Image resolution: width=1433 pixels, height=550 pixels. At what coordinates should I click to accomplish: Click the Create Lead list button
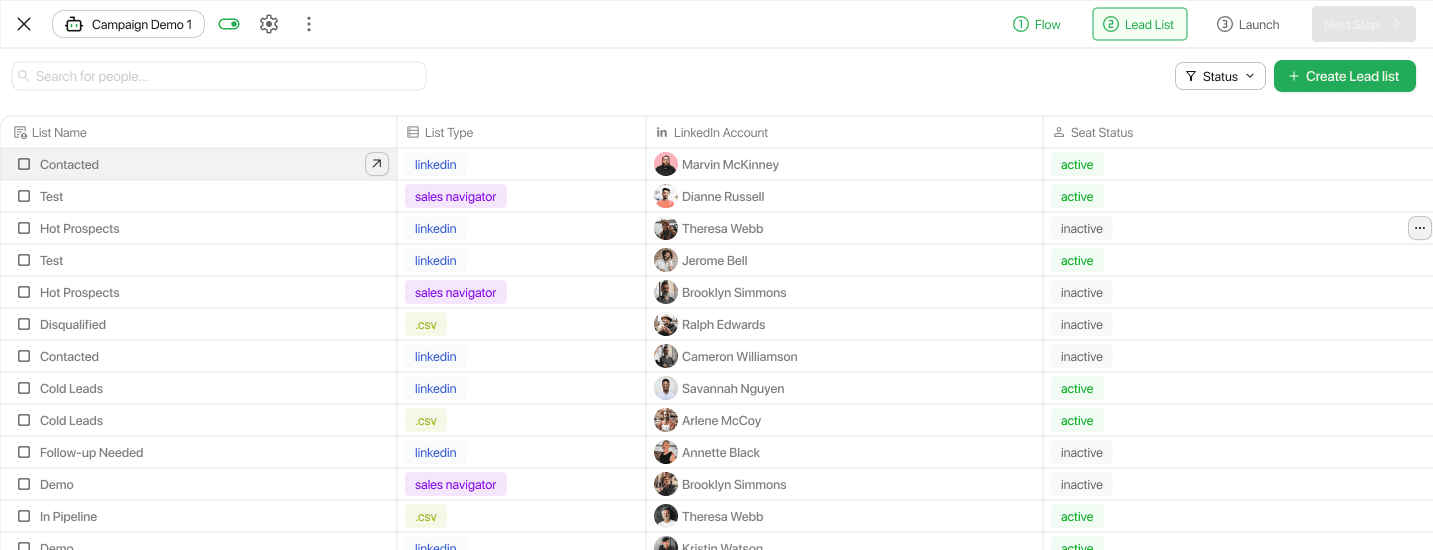click(1344, 76)
